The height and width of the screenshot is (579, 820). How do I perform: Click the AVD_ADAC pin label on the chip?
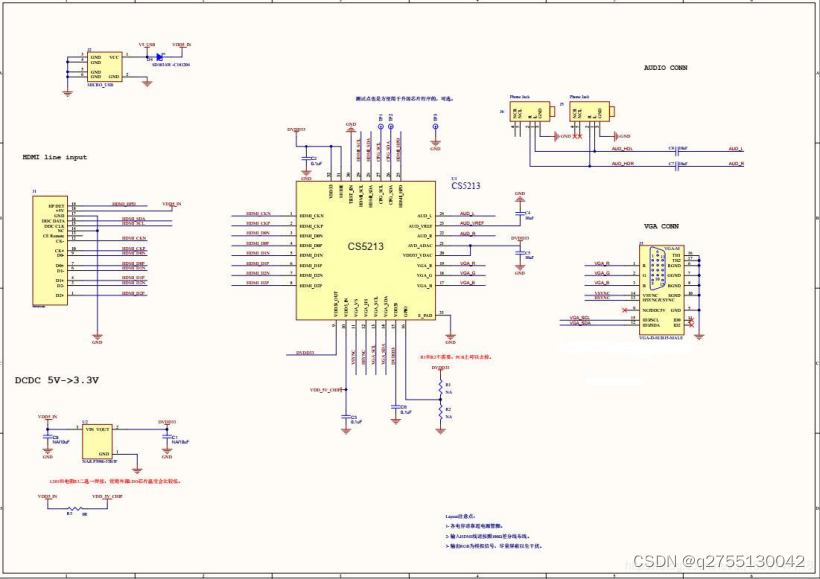click(x=420, y=245)
